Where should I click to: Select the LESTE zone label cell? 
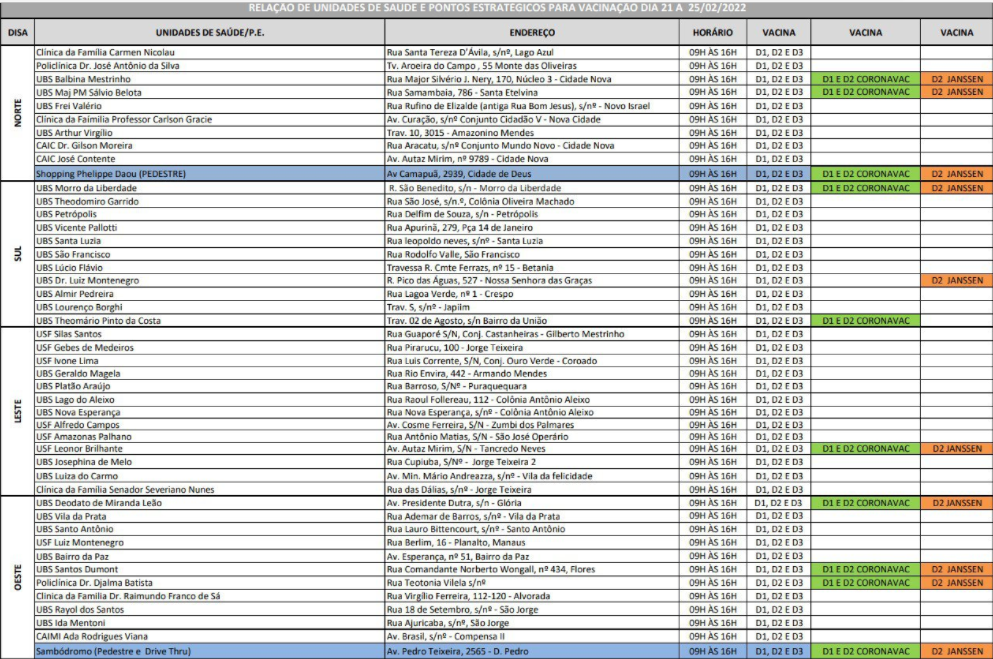[x=17, y=411]
